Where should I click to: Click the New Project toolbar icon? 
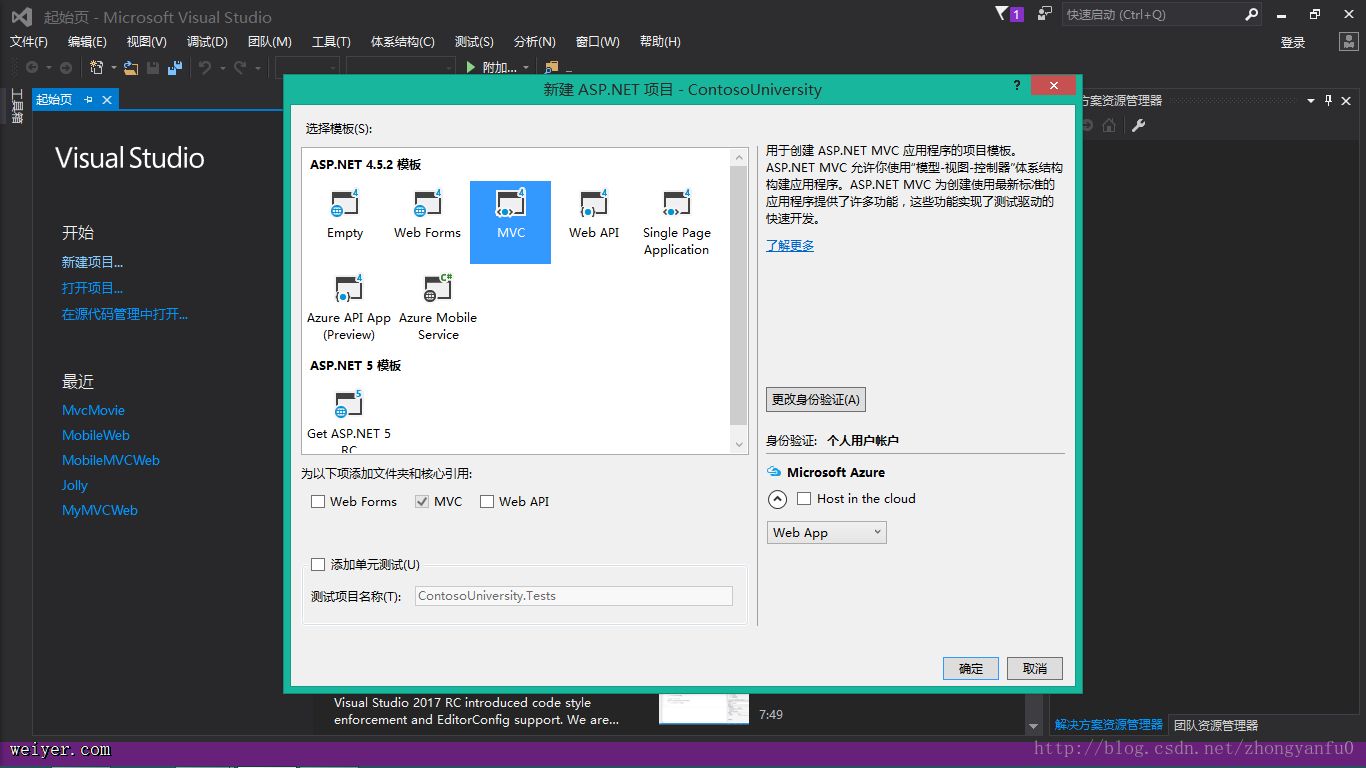tap(96, 67)
